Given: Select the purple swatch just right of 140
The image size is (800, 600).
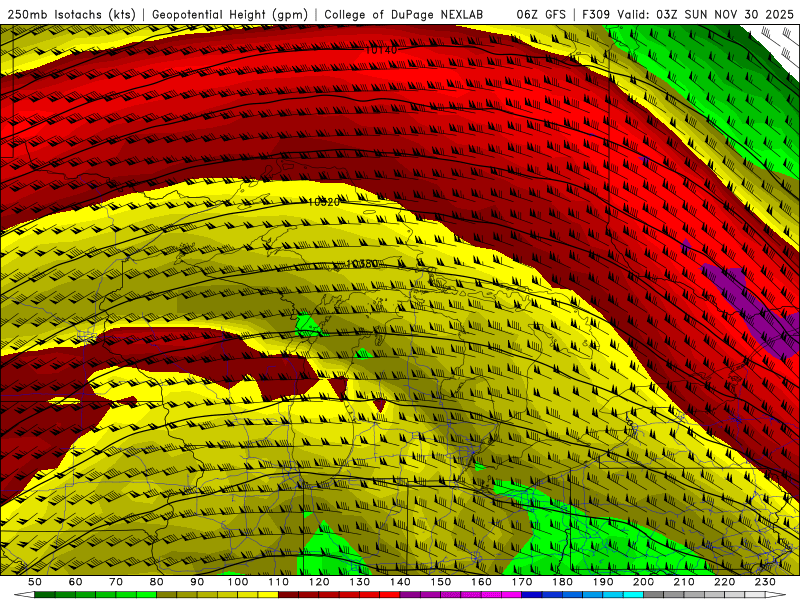Looking at the screenshot, I should [x=410, y=595].
